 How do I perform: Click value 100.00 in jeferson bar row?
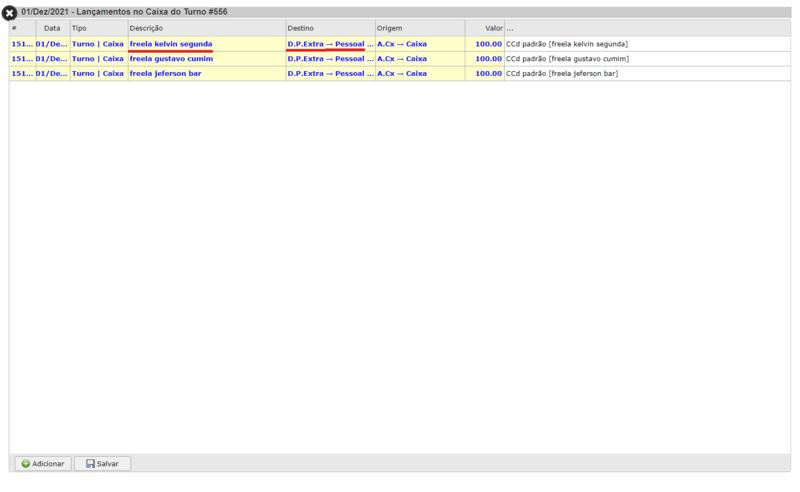(488, 73)
